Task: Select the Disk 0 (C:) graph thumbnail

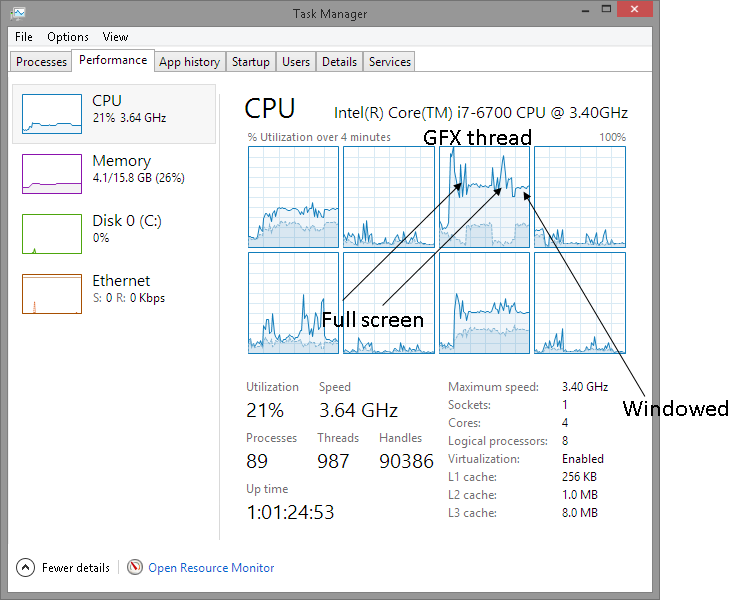Action: [x=52, y=234]
